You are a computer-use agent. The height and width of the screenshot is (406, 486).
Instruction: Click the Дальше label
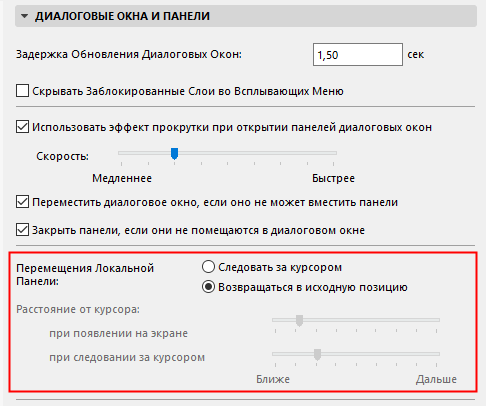pyautogui.click(x=436, y=379)
